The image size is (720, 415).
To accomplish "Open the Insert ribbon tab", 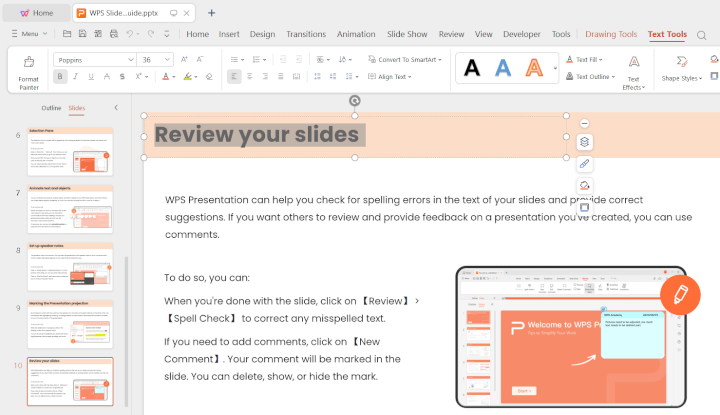I will coord(229,34).
